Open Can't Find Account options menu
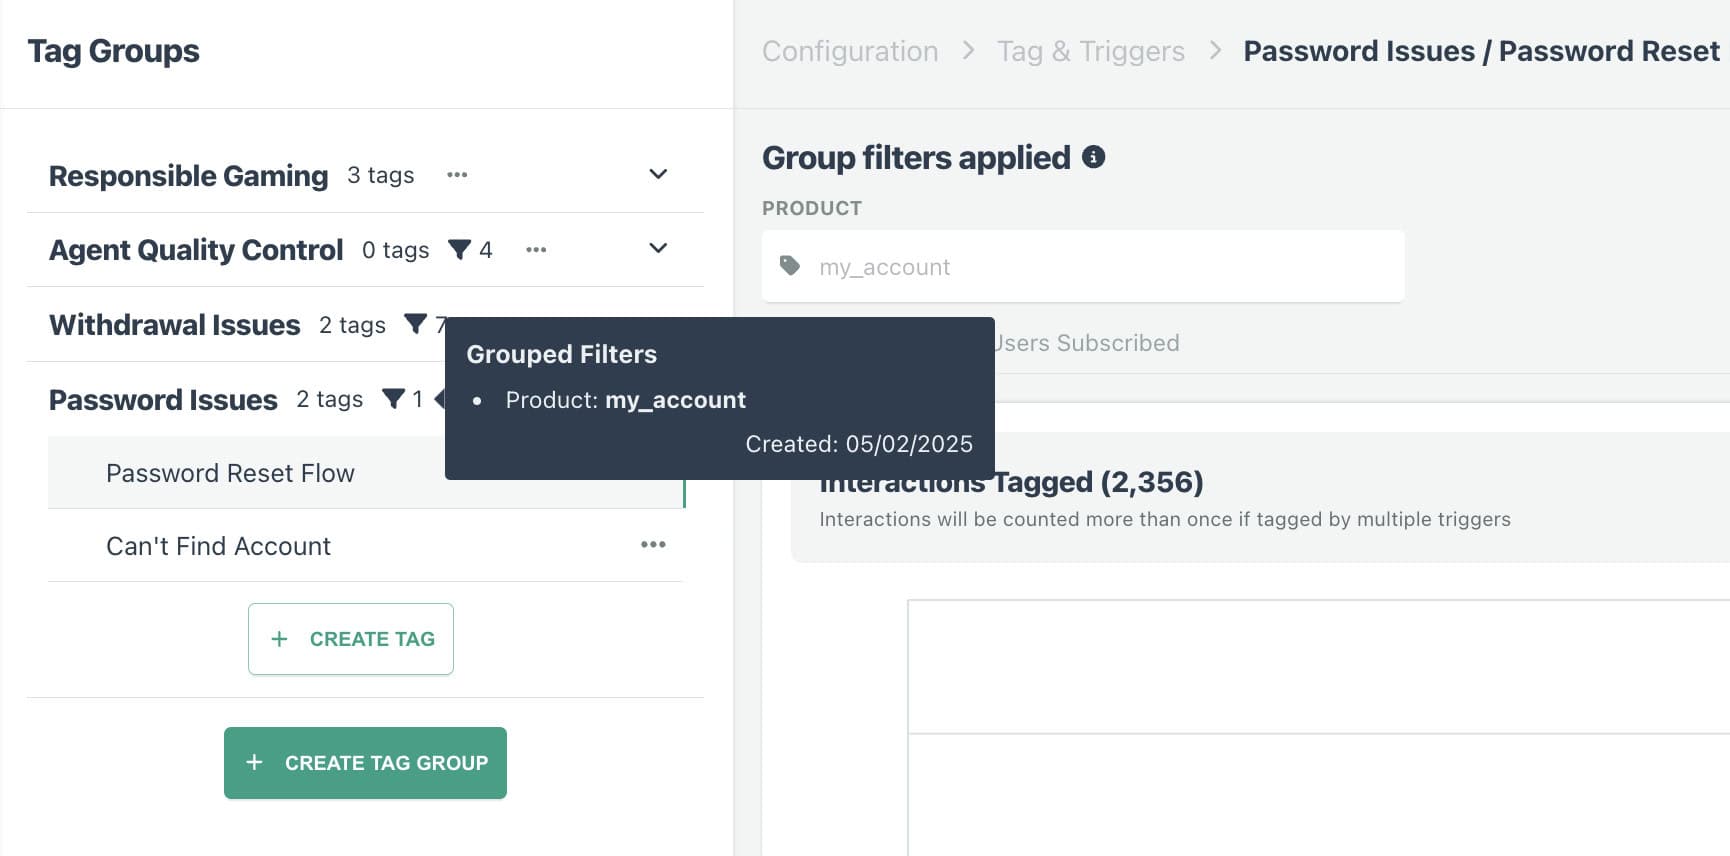Screen dimensions: 1730x856 pyautogui.click(x=653, y=545)
